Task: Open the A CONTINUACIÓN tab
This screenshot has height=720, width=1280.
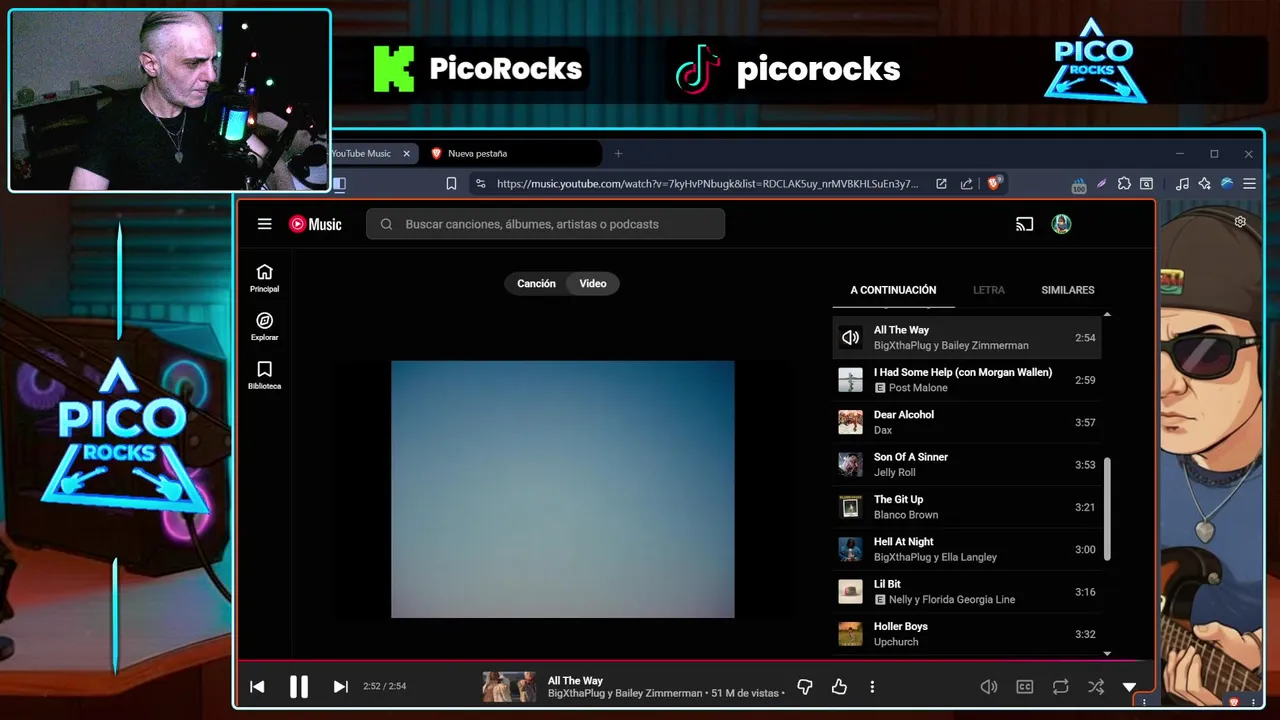Action: tap(893, 290)
